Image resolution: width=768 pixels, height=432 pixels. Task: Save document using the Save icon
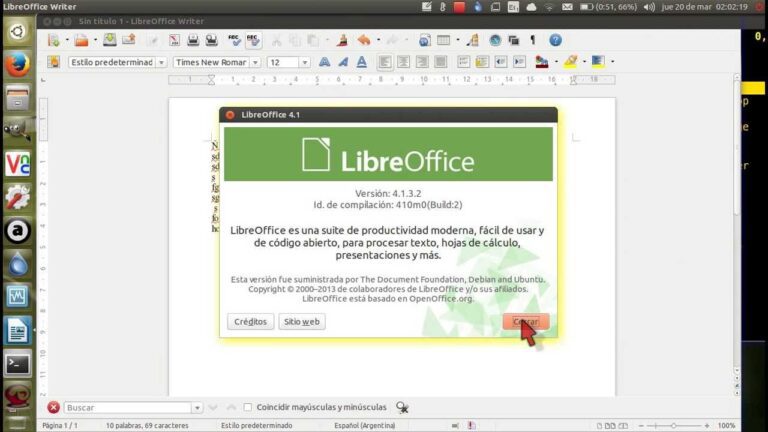pyautogui.click(x=110, y=40)
